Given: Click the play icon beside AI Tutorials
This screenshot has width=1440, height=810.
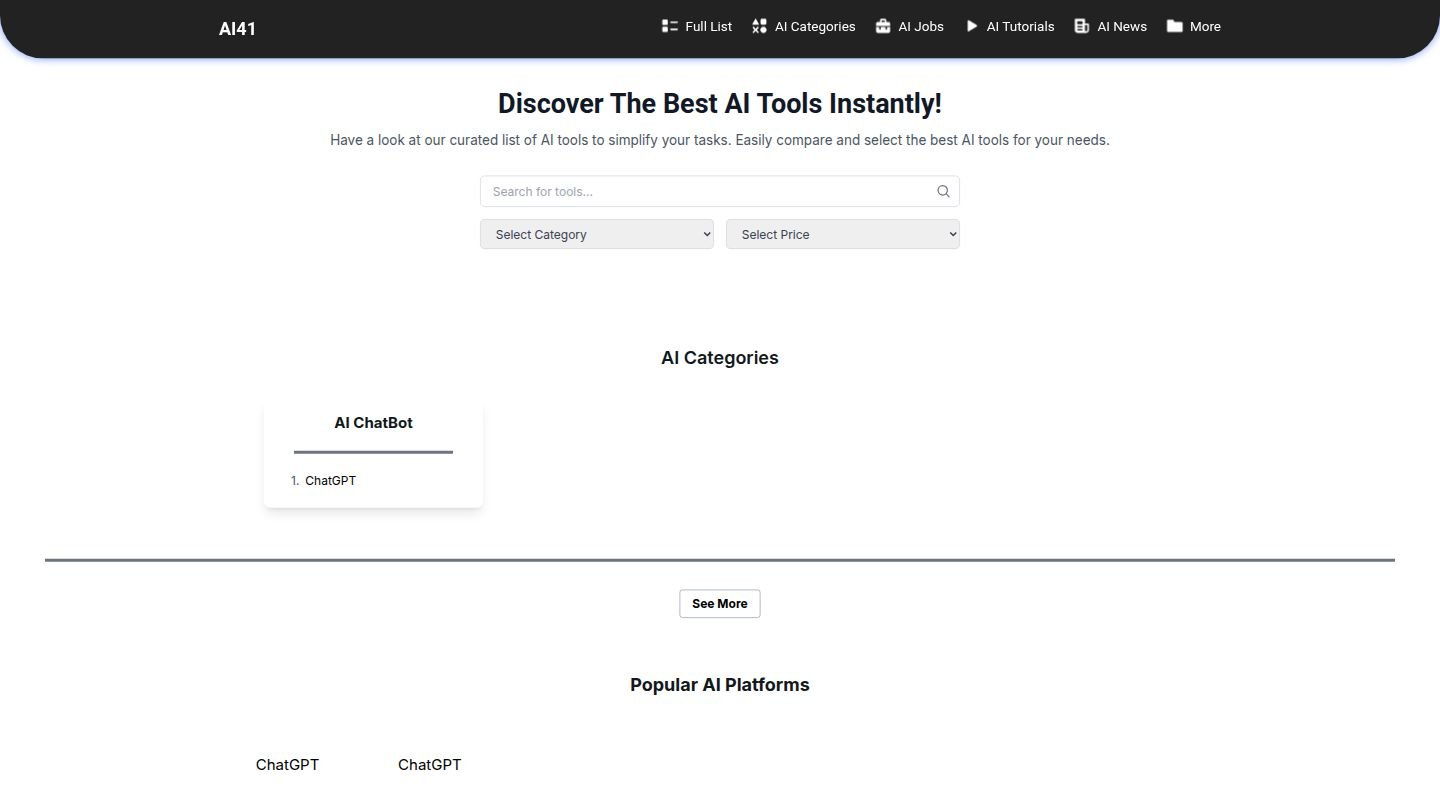Looking at the screenshot, I should [x=971, y=26].
